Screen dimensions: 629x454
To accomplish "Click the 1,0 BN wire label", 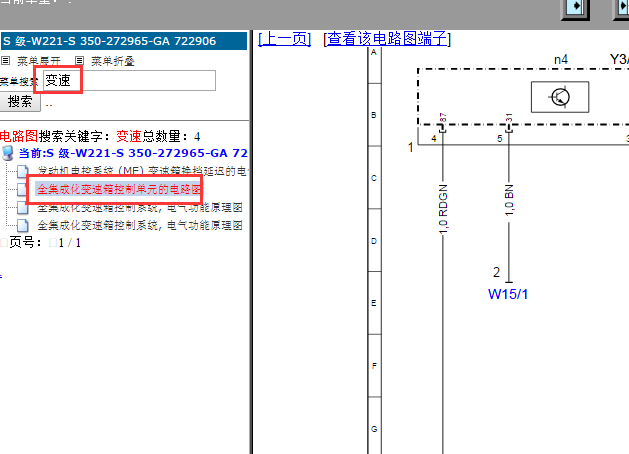I will coord(509,200).
